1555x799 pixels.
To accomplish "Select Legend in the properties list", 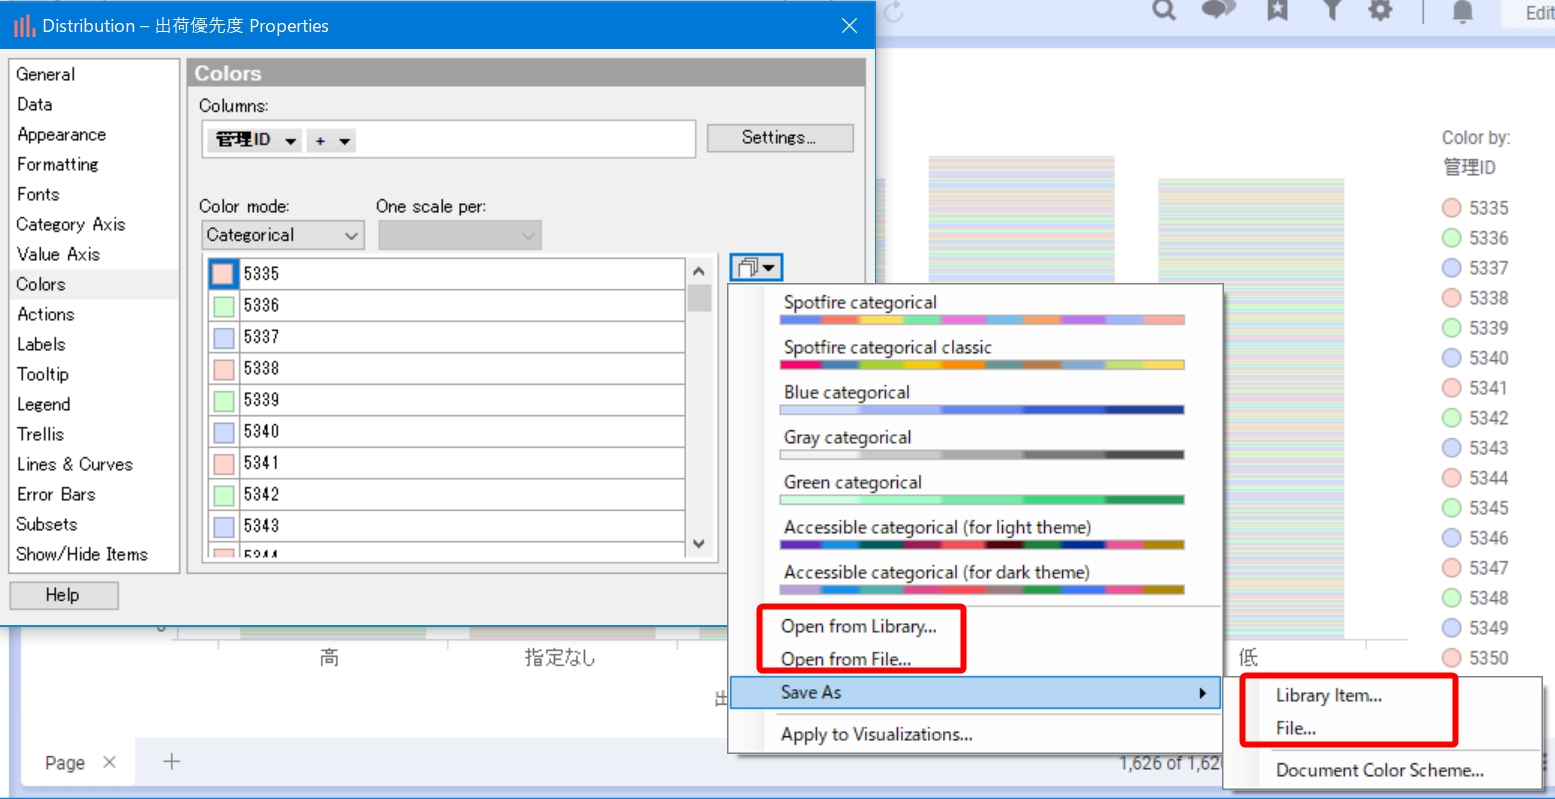I will click(43, 404).
